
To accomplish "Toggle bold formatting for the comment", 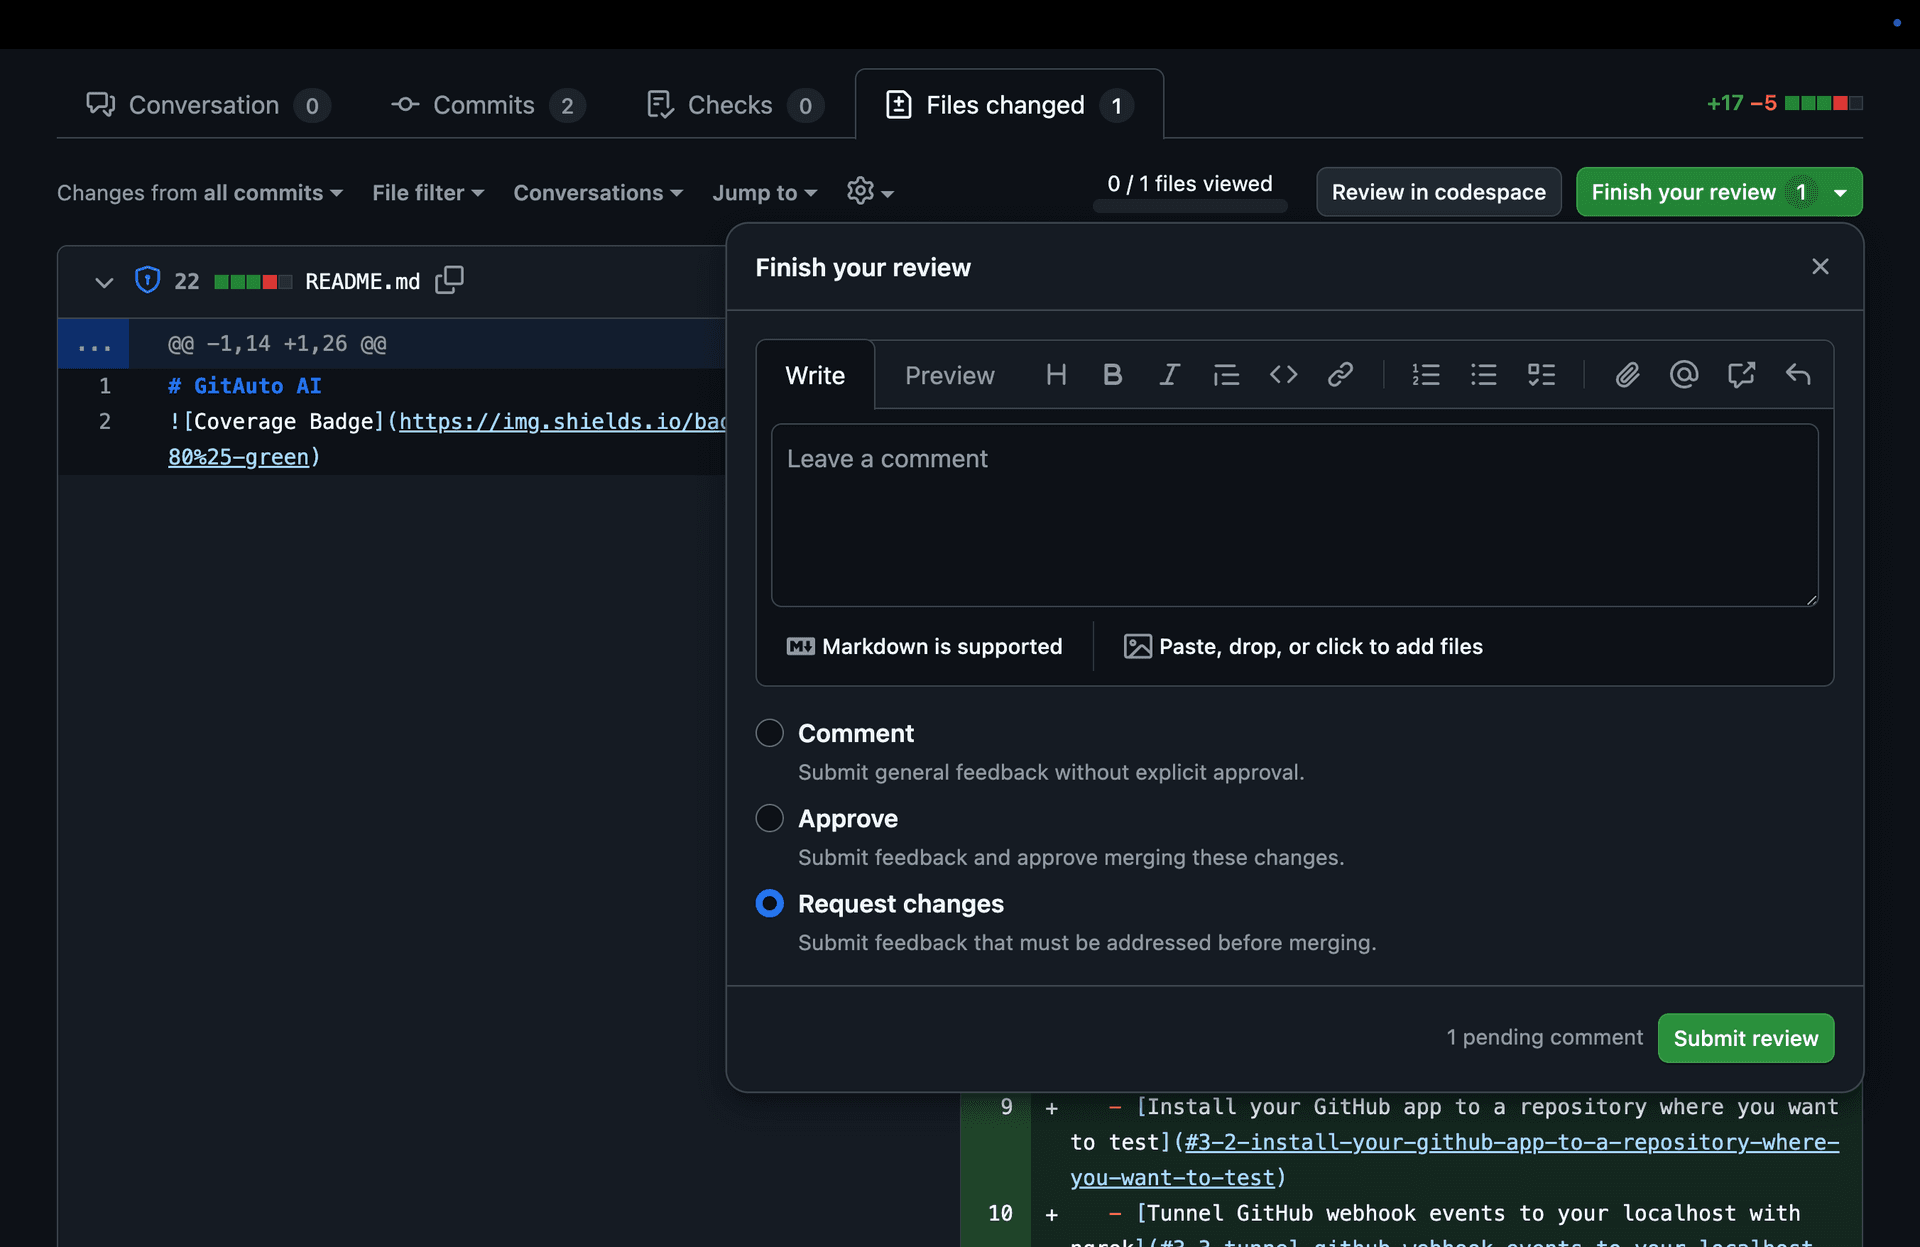I will pyautogui.click(x=1112, y=375).
